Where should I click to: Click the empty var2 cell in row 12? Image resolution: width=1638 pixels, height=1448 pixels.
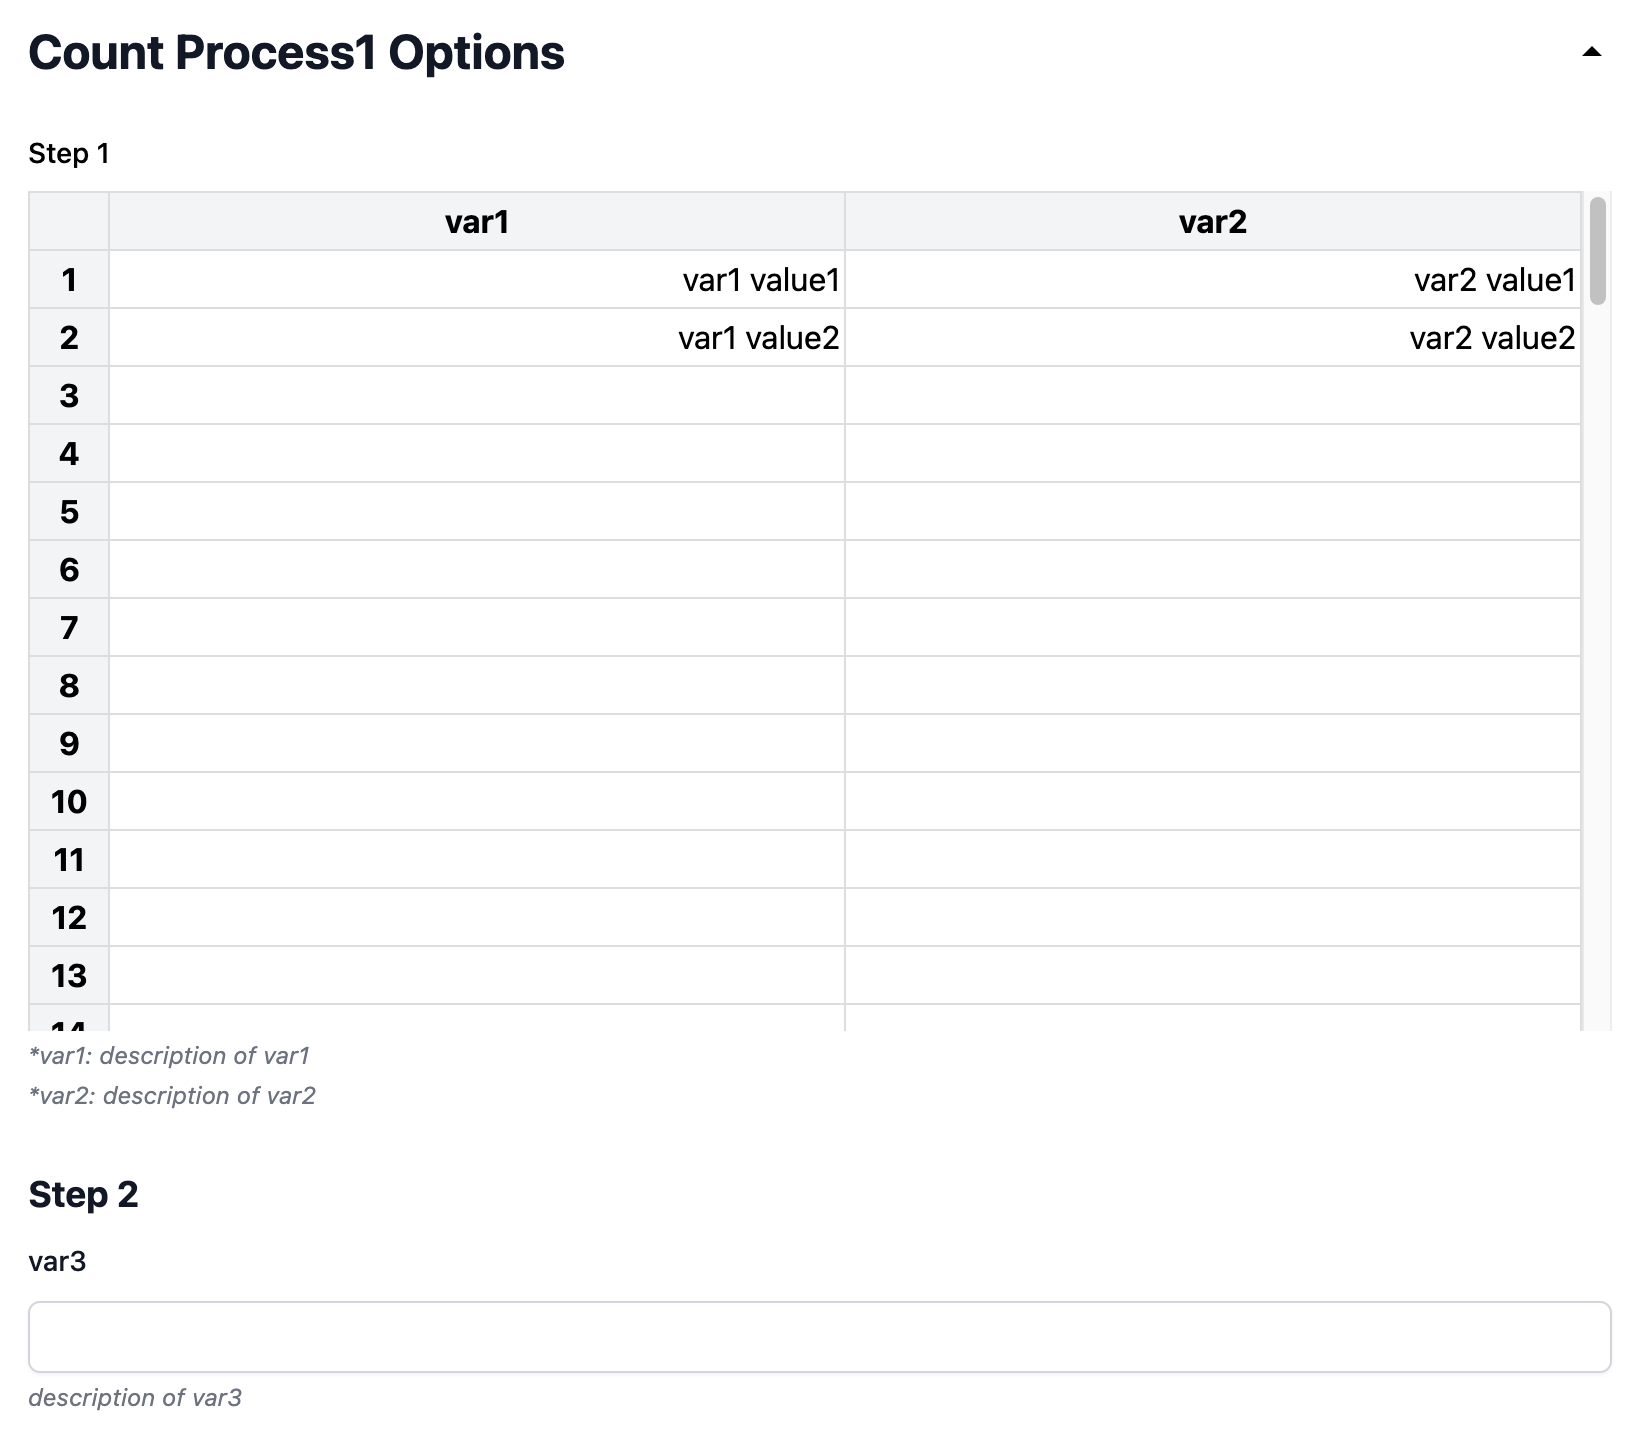click(1213, 917)
